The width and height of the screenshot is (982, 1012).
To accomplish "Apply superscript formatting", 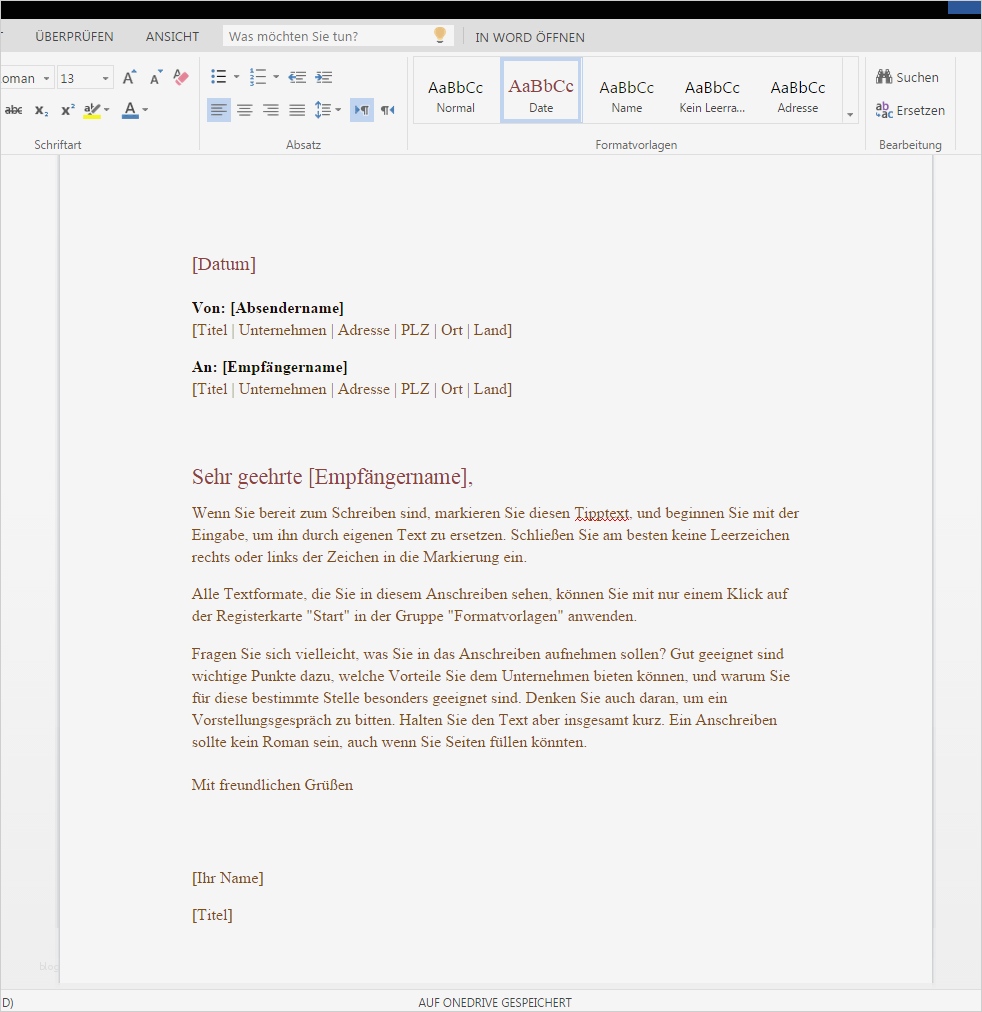I will pos(68,110).
